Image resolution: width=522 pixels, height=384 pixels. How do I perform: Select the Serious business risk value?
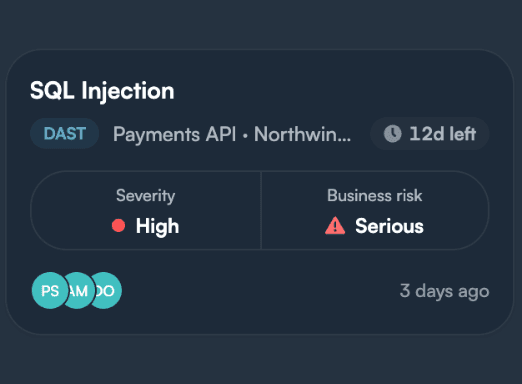coord(389,226)
